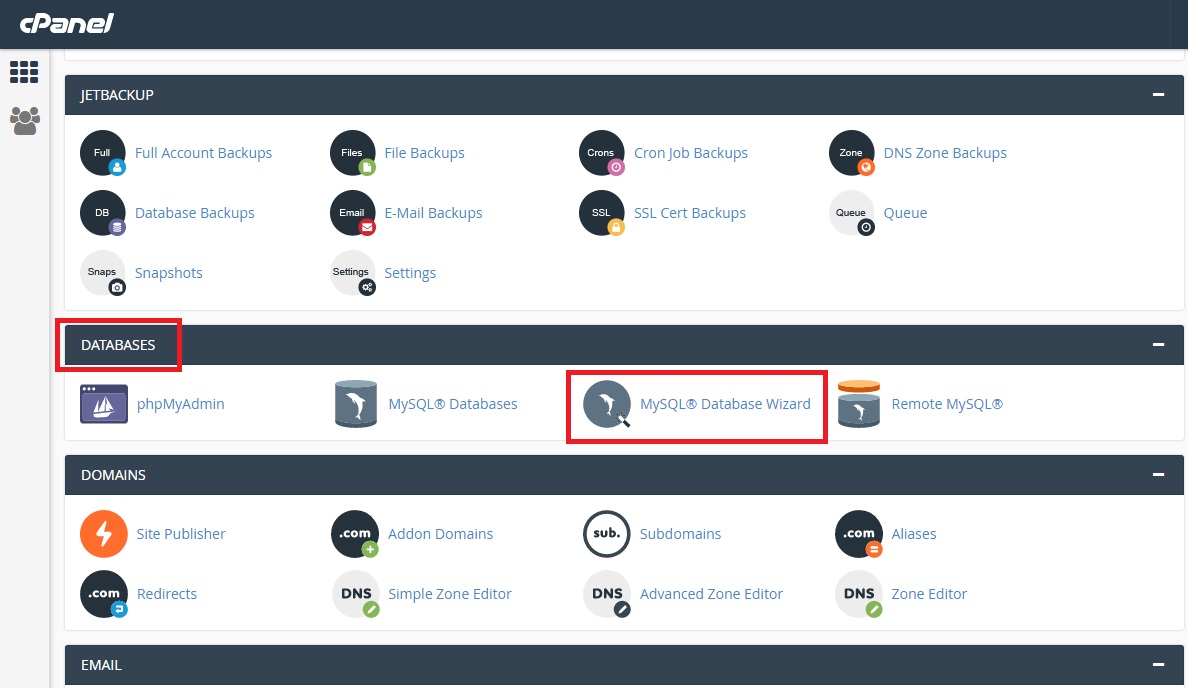Open the phpMyAdmin link
This screenshot has width=1188, height=688.
(x=180, y=404)
